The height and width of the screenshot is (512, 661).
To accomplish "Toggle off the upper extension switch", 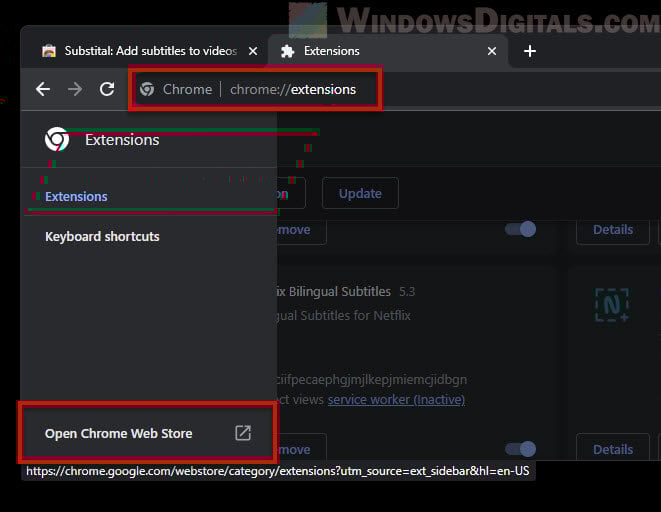I will point(521,229).
